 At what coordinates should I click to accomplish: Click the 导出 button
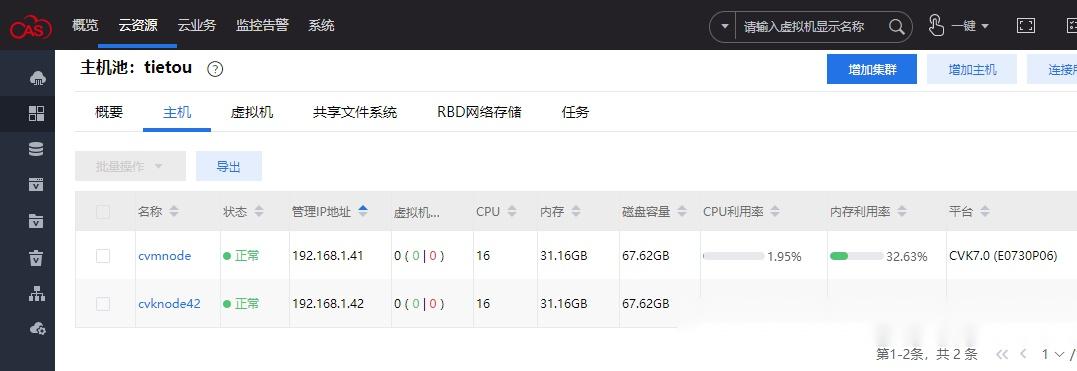click(229, 166)
